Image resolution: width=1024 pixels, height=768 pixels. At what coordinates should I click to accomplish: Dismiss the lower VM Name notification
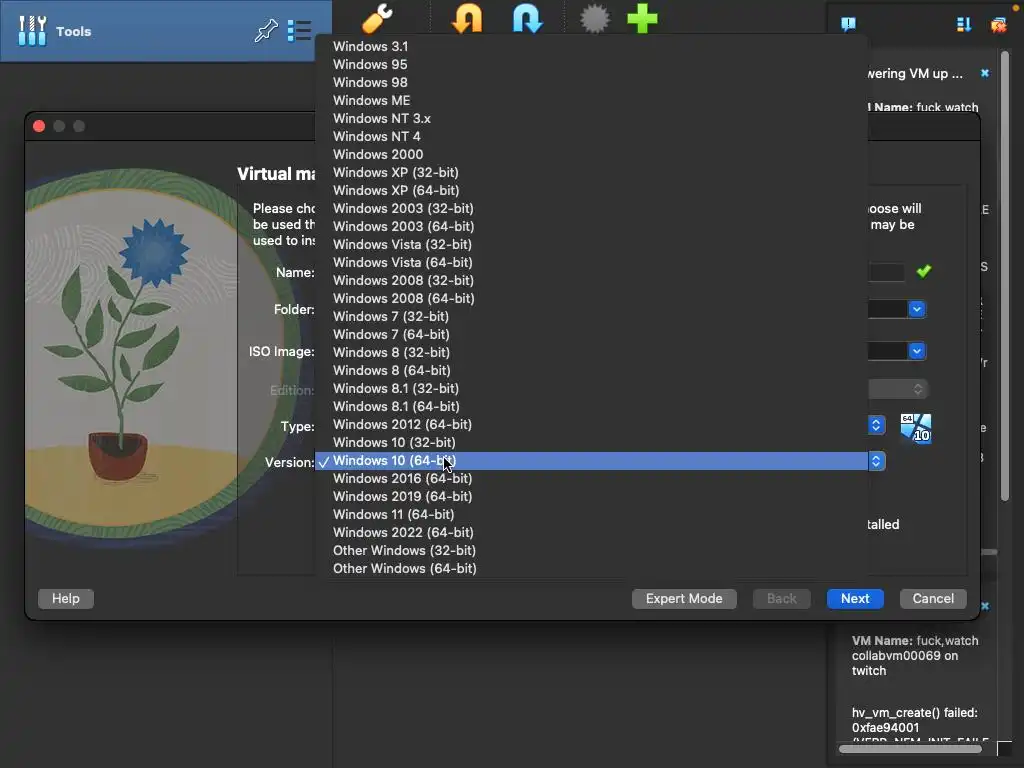pos(985,606)
